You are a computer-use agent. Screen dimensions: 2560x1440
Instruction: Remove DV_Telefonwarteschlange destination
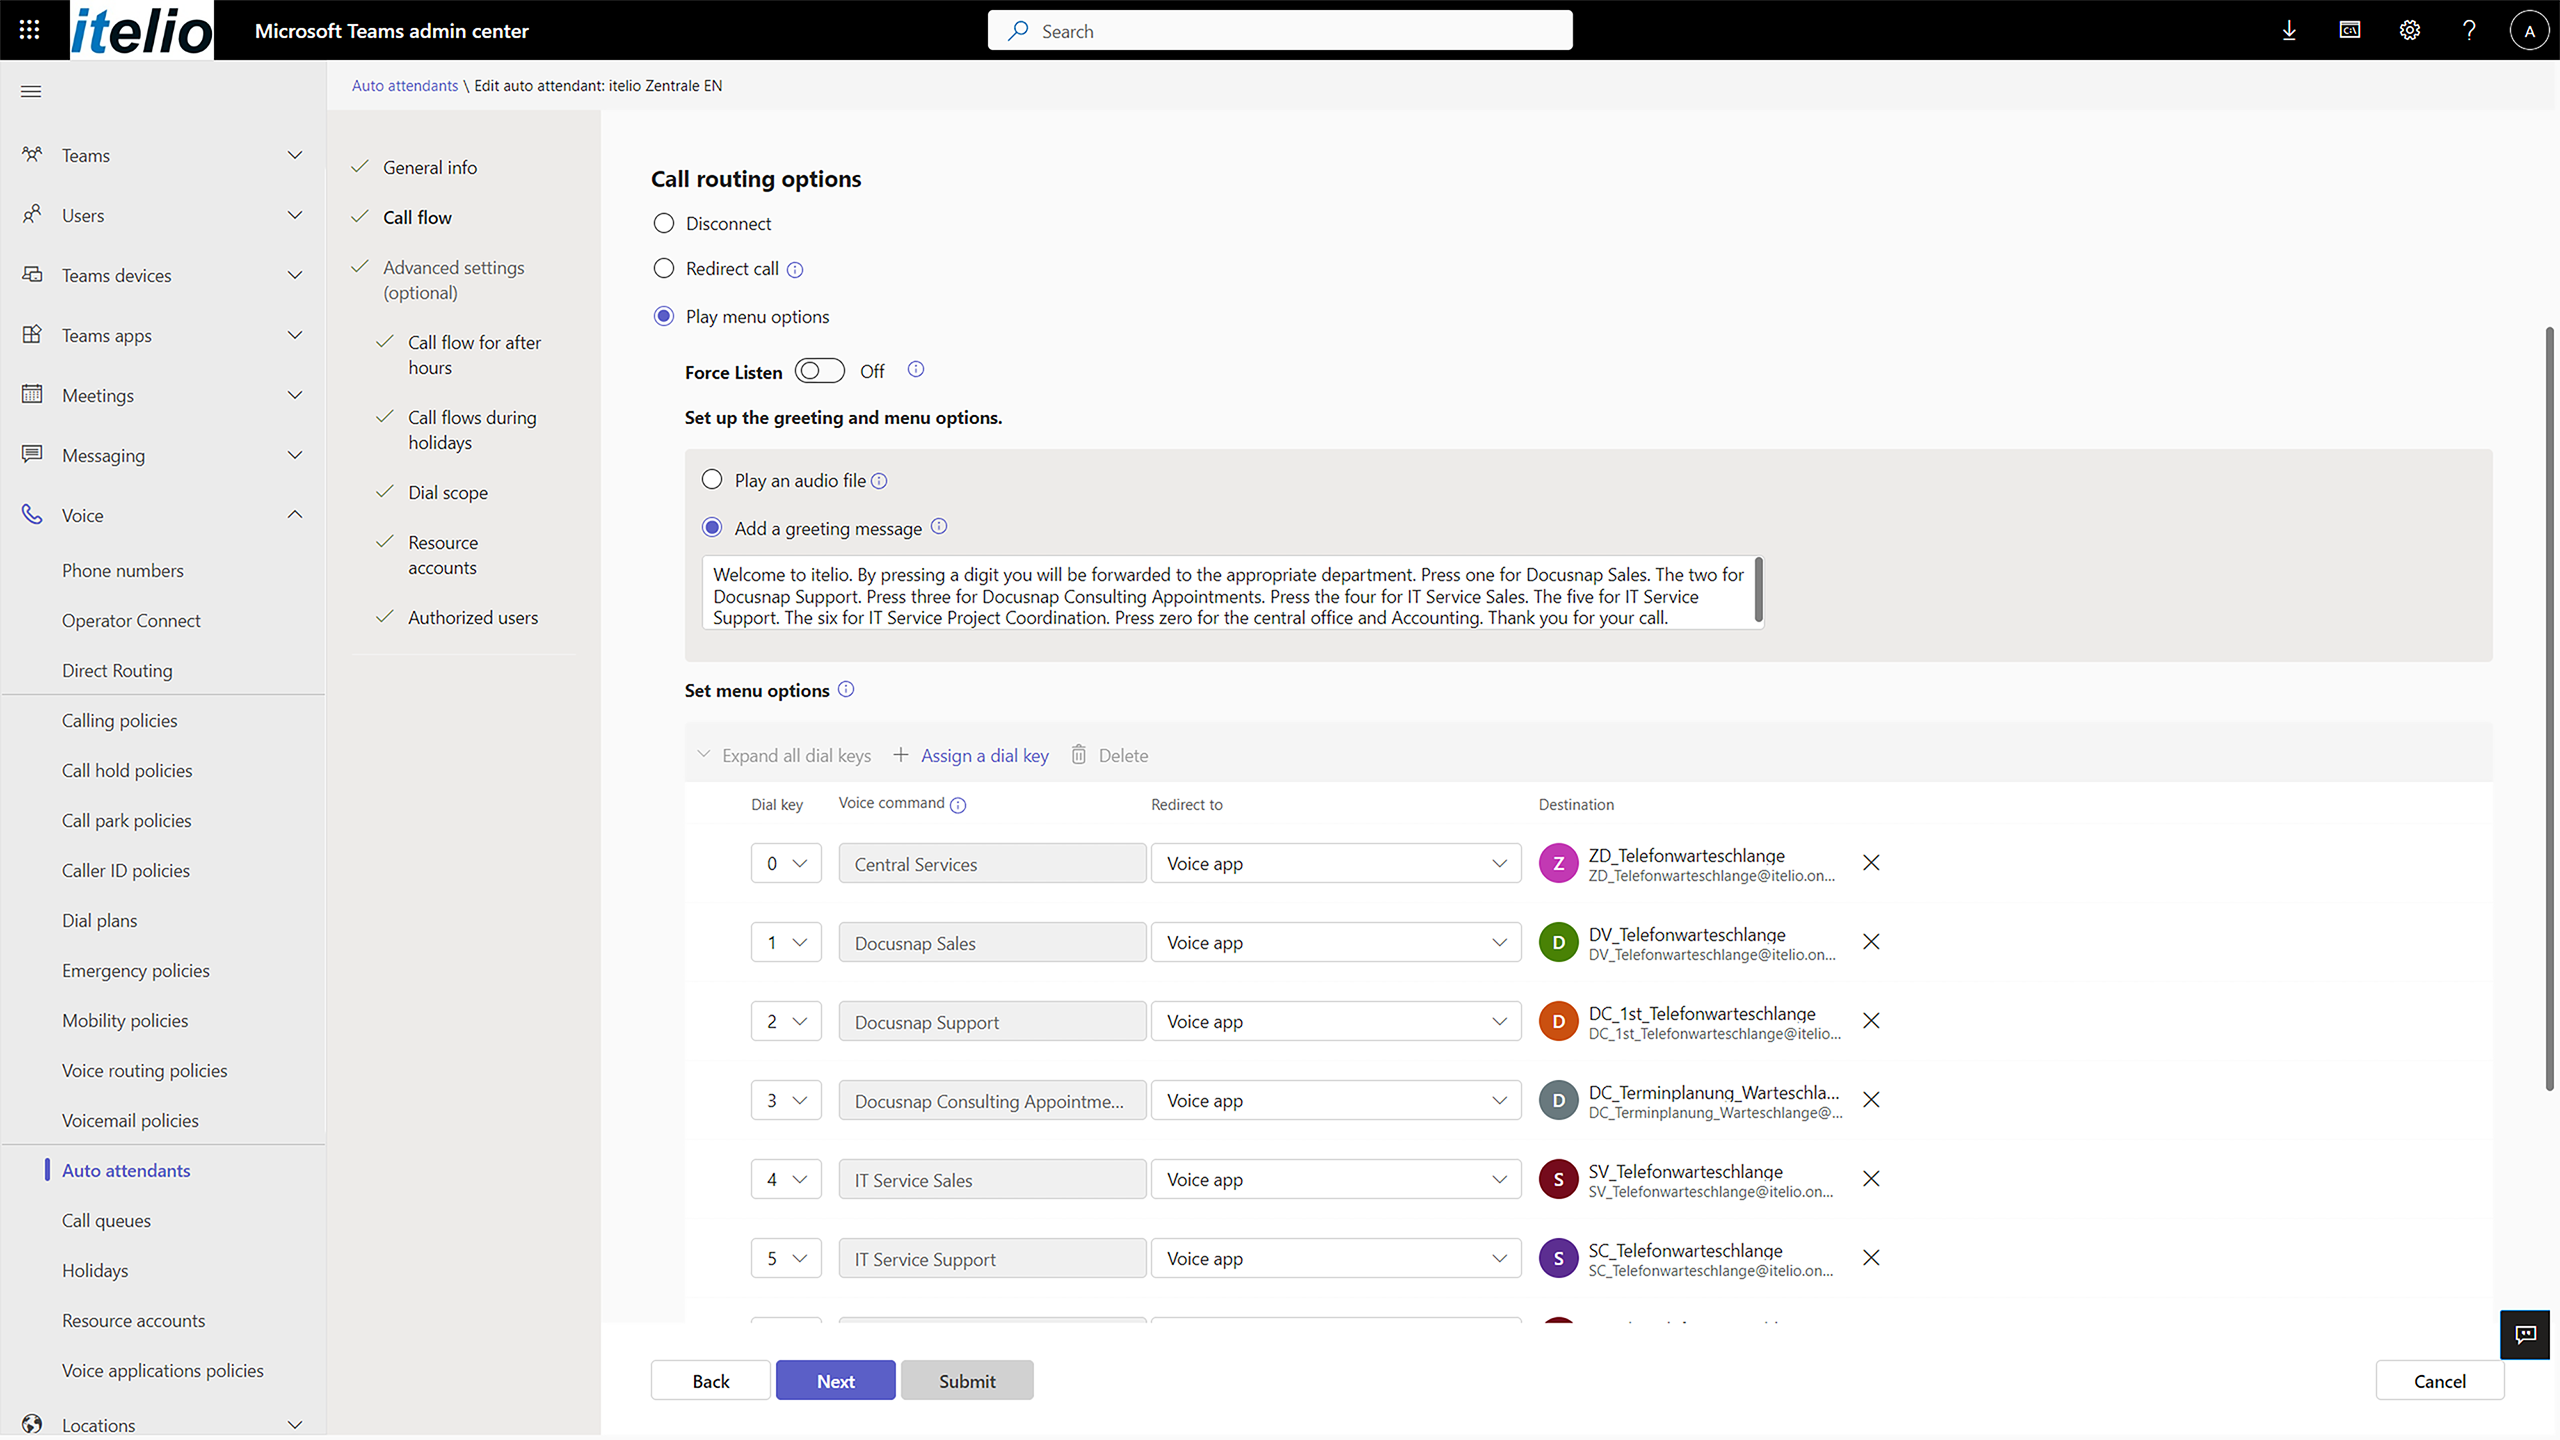tap(1871, 941)
